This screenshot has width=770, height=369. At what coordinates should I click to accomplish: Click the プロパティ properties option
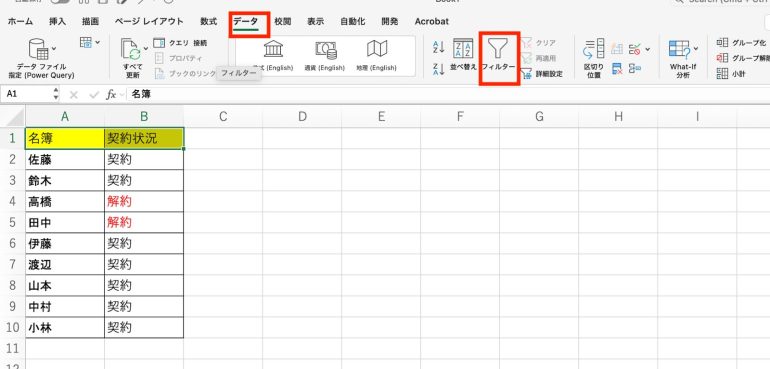coord(178,58)
